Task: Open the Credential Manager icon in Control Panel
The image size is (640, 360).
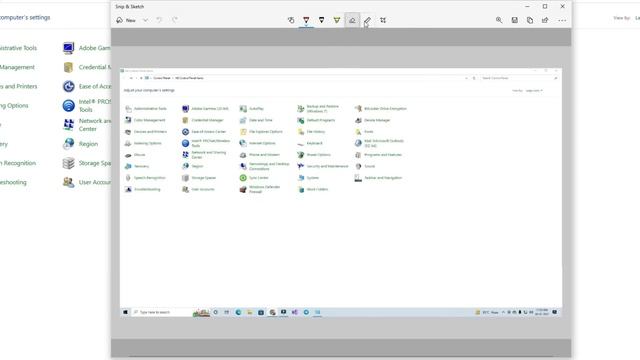Action: (x=69, y=67)
